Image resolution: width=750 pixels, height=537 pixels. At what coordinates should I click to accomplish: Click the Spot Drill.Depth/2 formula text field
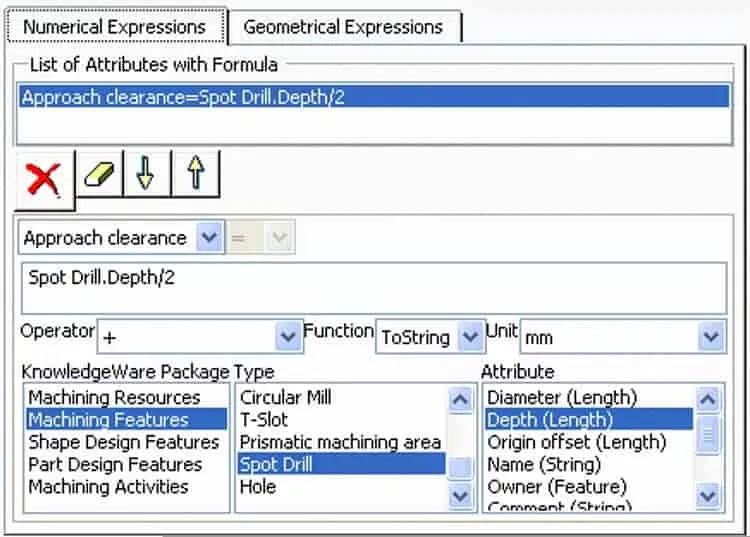(374, 287)
